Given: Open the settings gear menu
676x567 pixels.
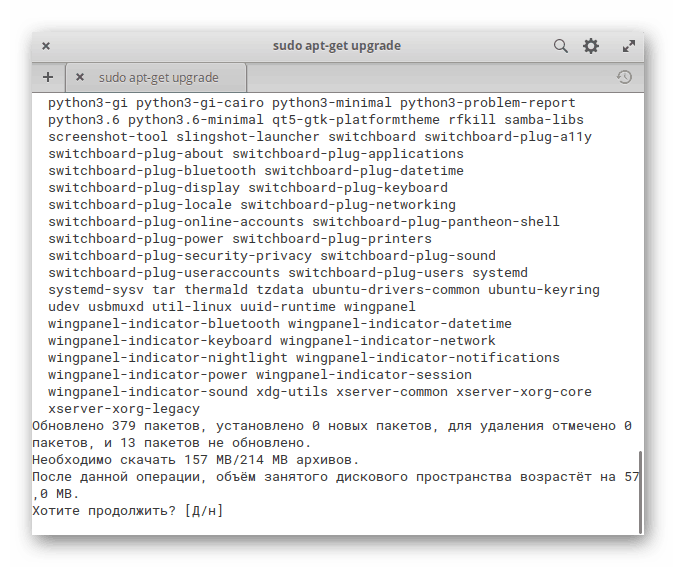Looking at the screenshot, I should tap(591, 46).
